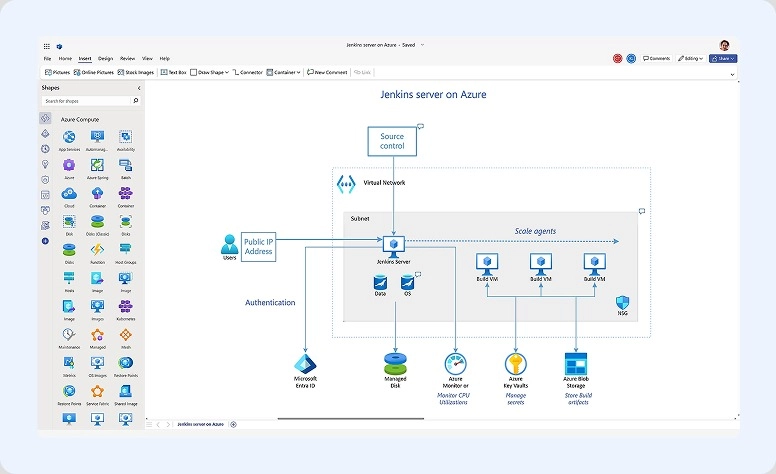Add a new page with plus button
Image resolution: width=776 pixels, height=474 pixels.
click(234, 425)
